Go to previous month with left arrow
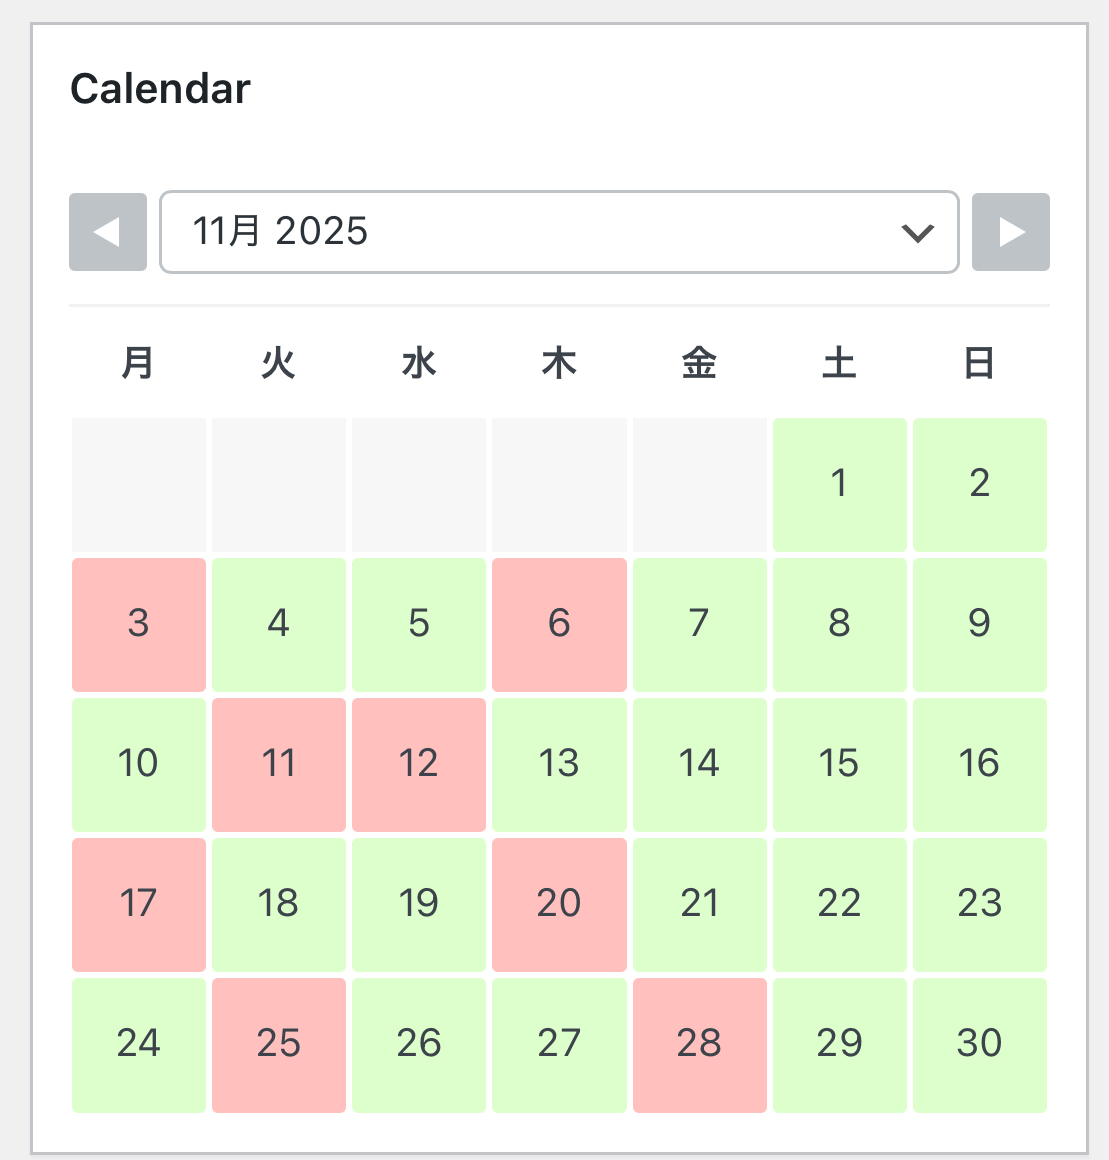The width and height of the screenshot is (1109, 1160). point(108,232)
